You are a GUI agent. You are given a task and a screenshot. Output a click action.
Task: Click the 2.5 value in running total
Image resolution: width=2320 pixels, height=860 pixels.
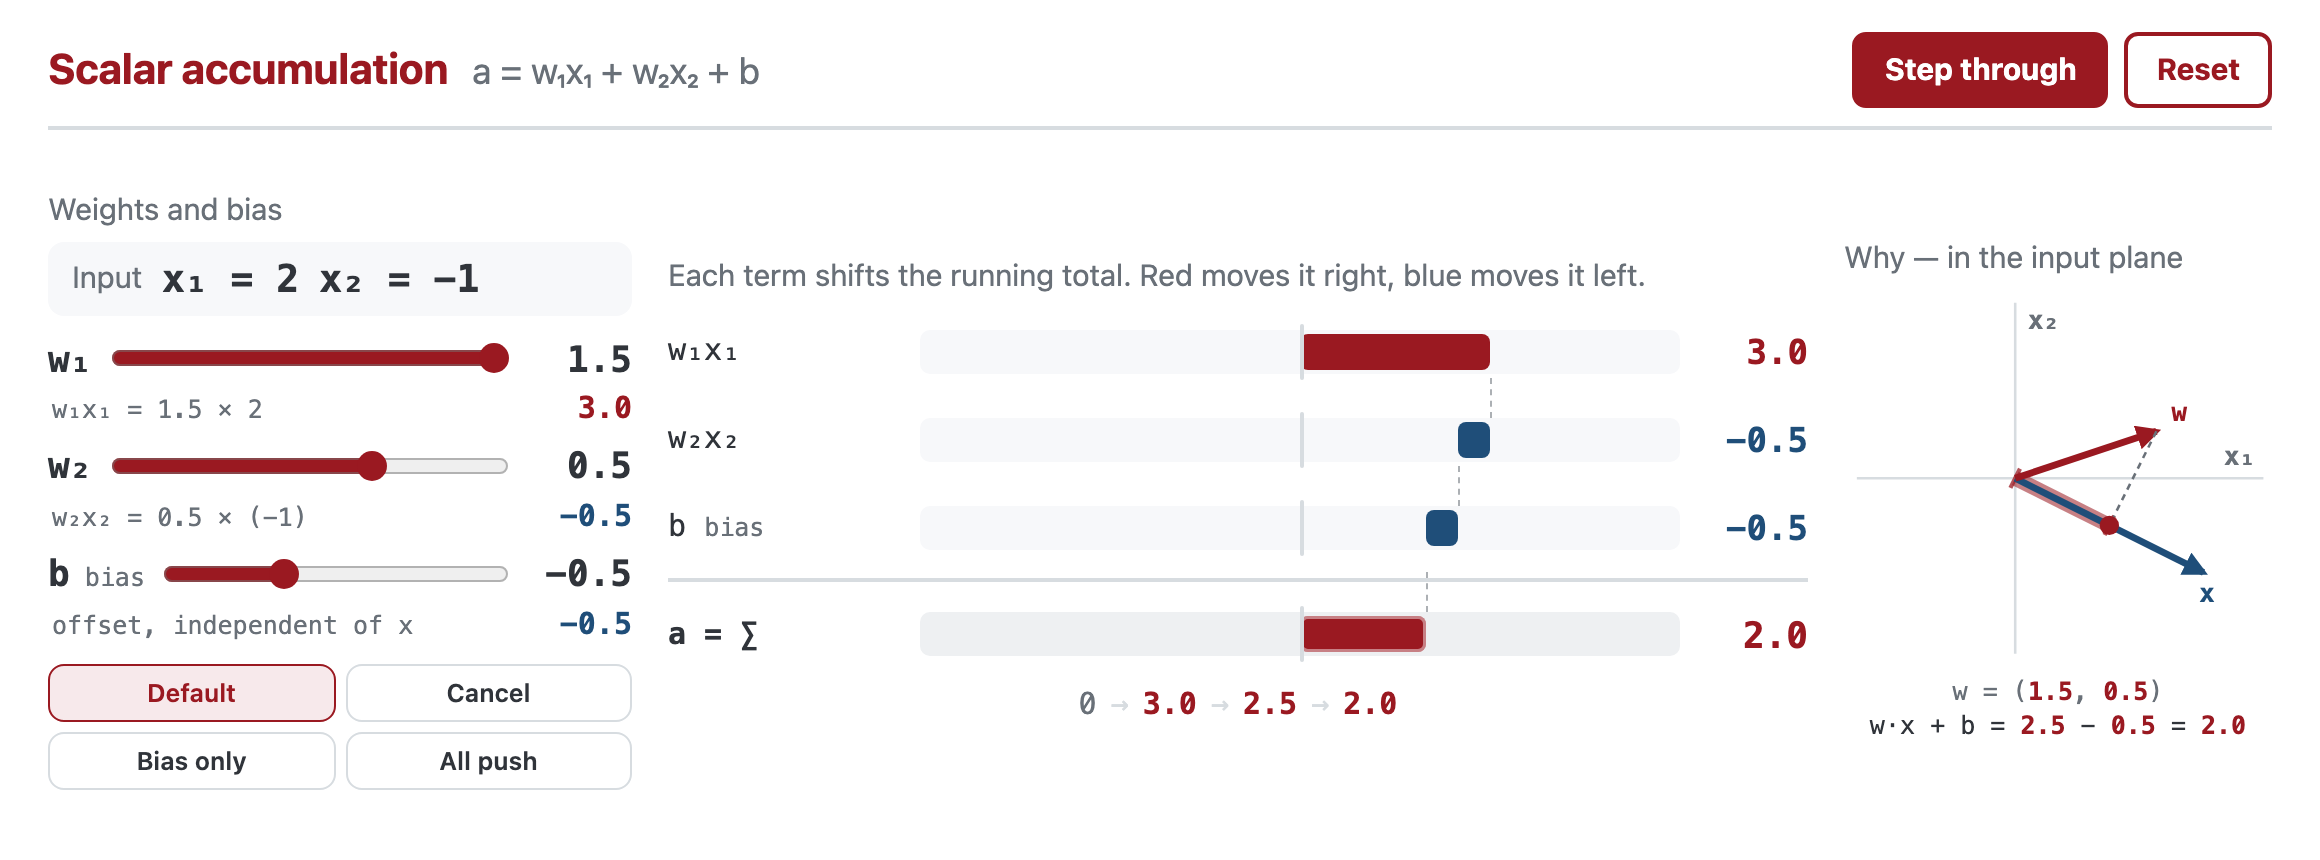[1269, 704]
